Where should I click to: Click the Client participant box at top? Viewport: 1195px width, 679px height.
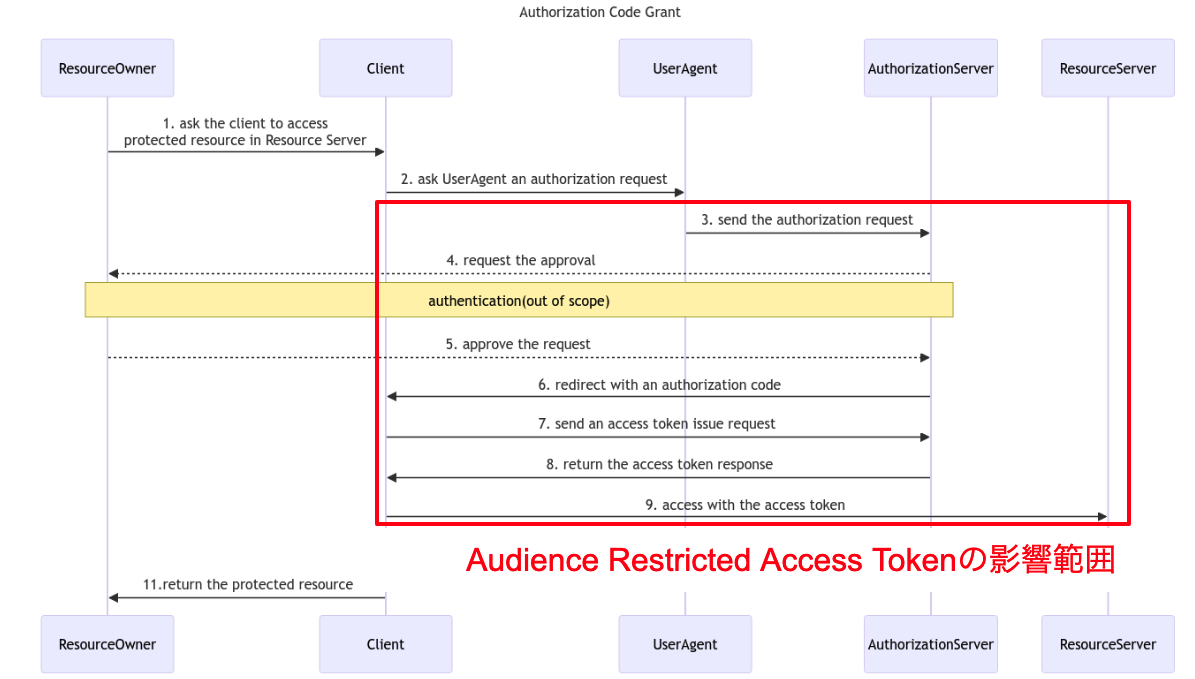point(385,67)
